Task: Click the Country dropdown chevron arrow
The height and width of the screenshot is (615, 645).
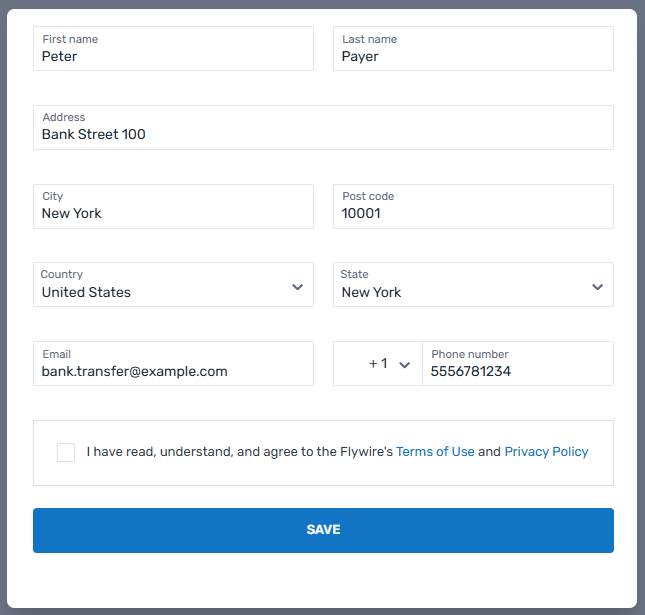Action: (x=297, y=287)
